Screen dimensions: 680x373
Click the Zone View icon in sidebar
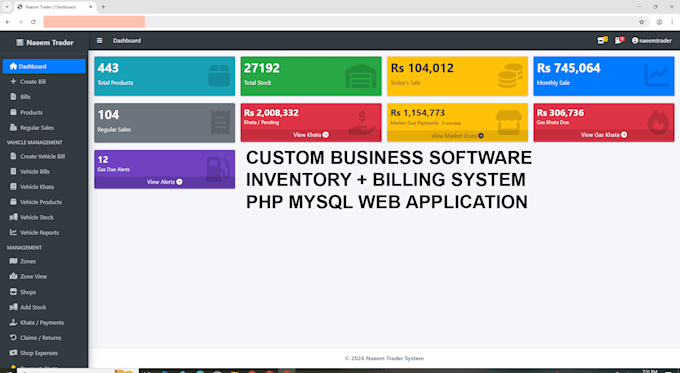coord(13,276)
